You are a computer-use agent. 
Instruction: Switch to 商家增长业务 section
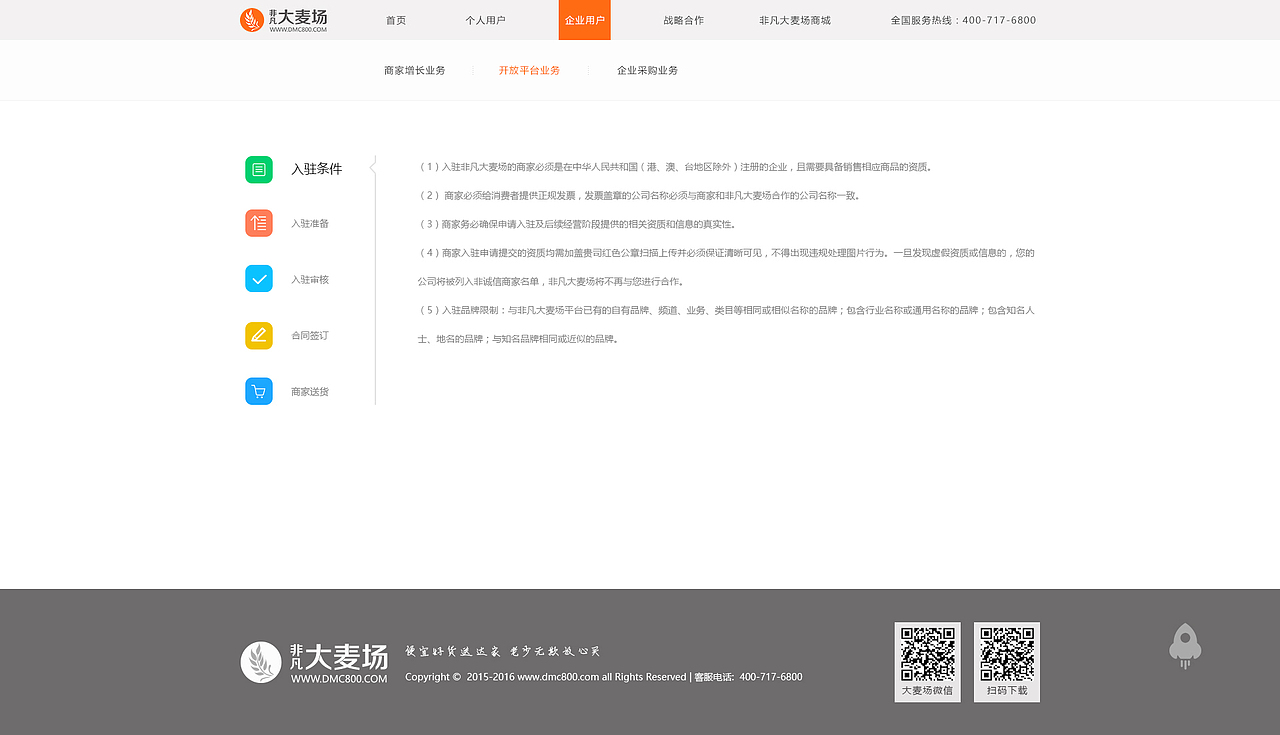pos(413,70)
